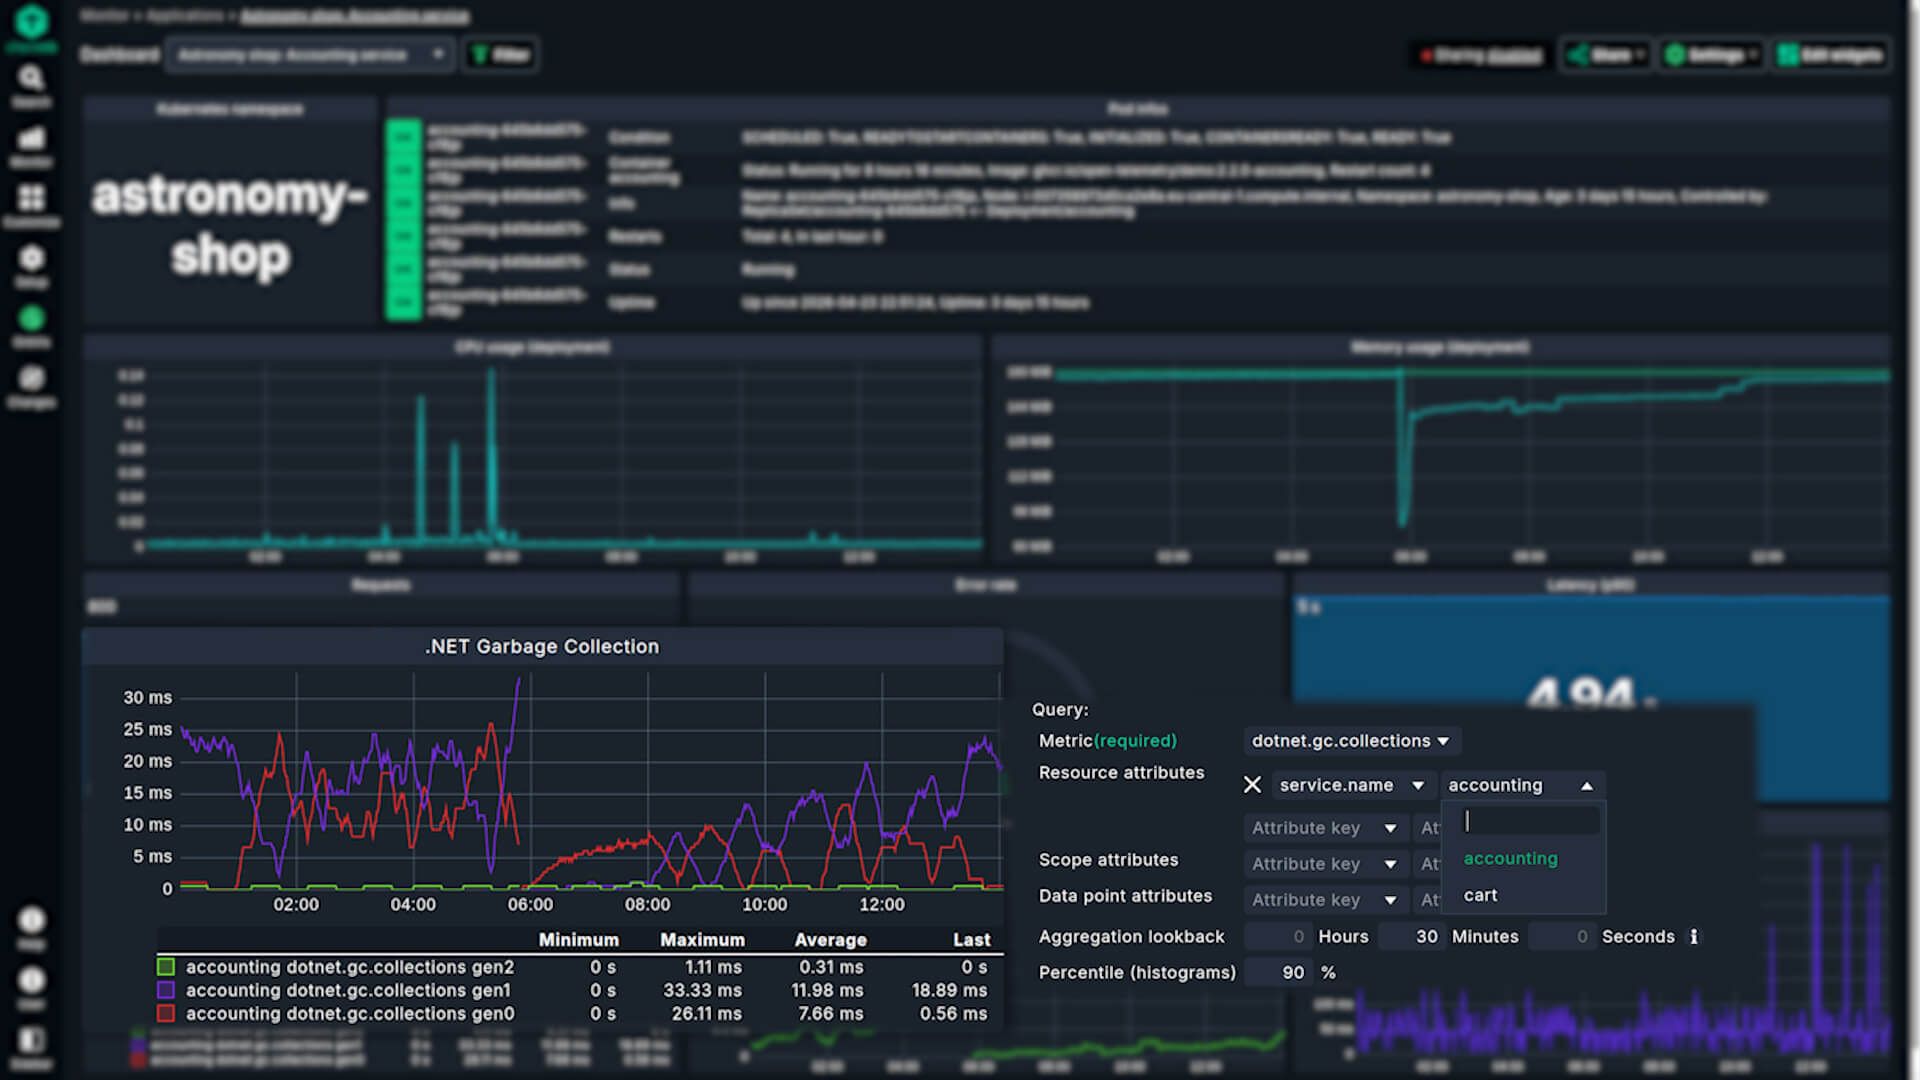Click the Edit widgets button
Viewport: 1920px width, 1080px height.
click(x=1831, y=55)
